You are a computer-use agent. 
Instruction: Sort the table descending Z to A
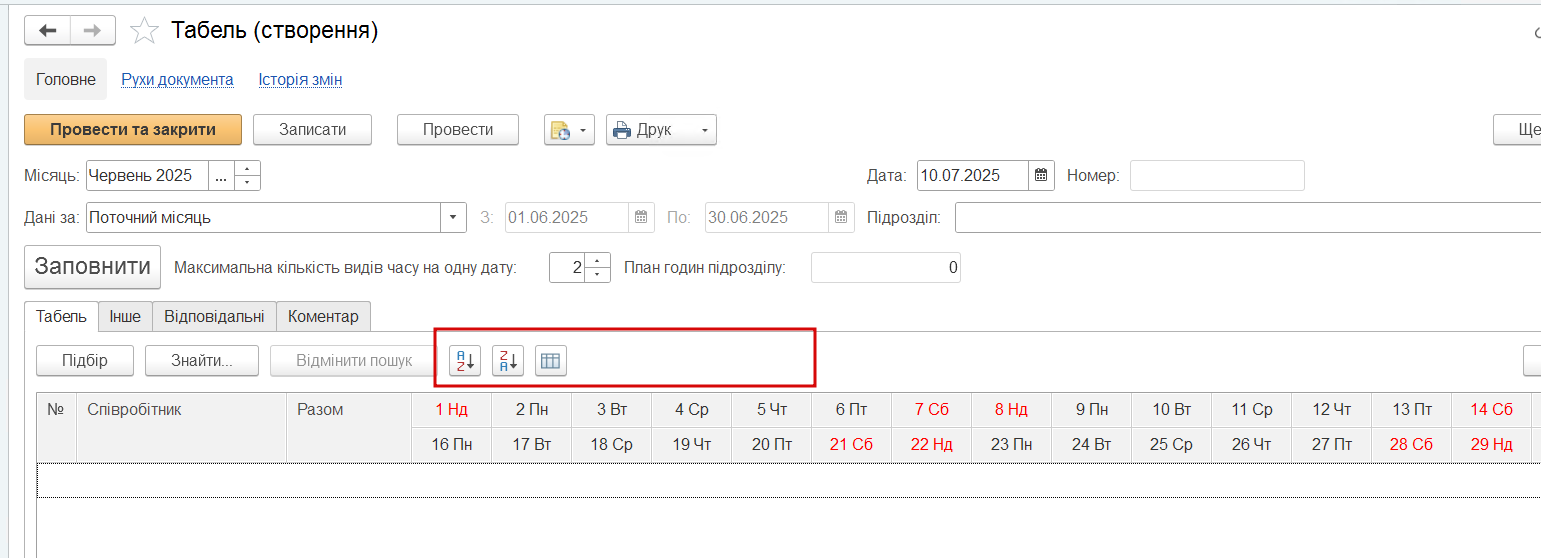pos(508,361)
